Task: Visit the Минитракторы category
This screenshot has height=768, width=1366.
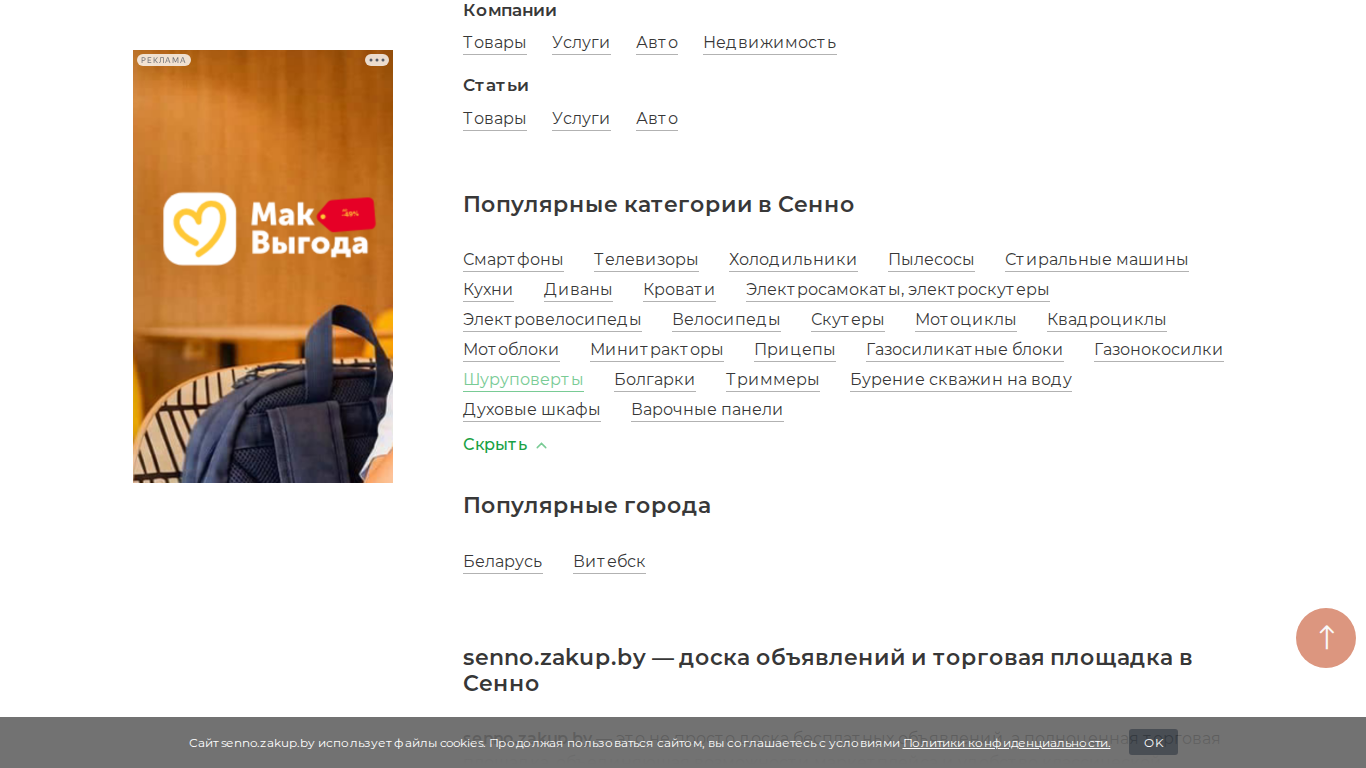Action: point(657,350)
